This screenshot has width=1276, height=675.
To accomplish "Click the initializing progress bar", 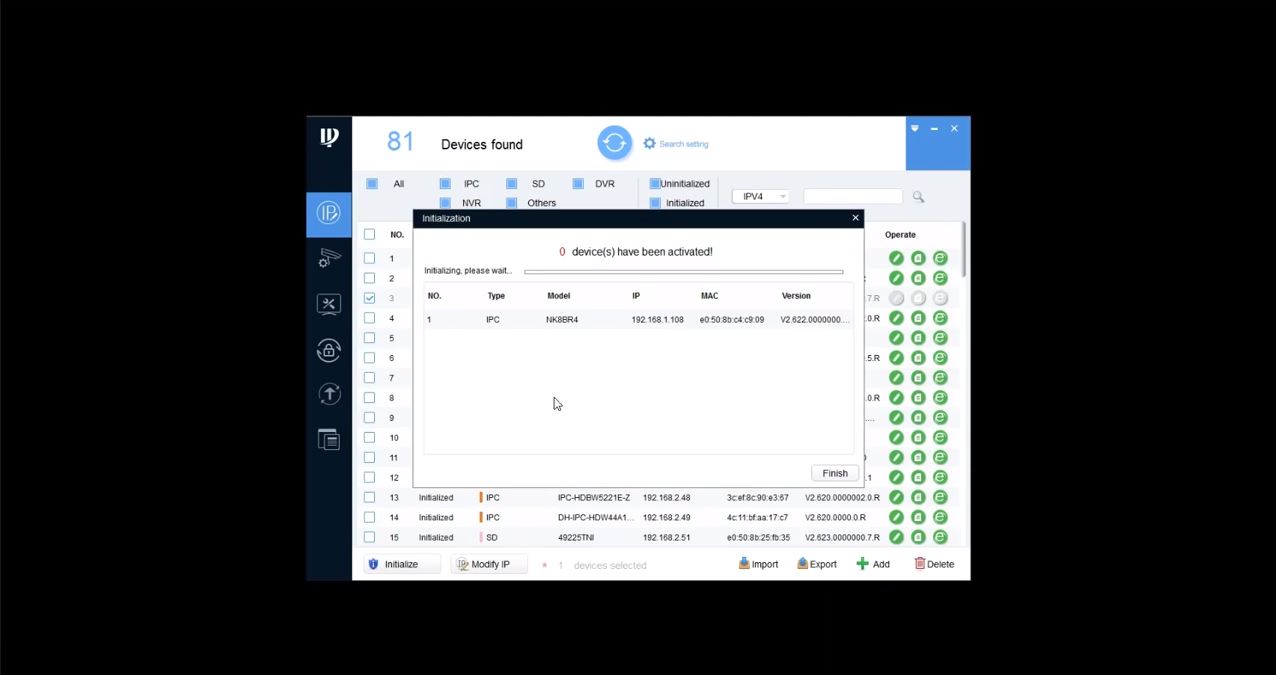I will 683,271.
